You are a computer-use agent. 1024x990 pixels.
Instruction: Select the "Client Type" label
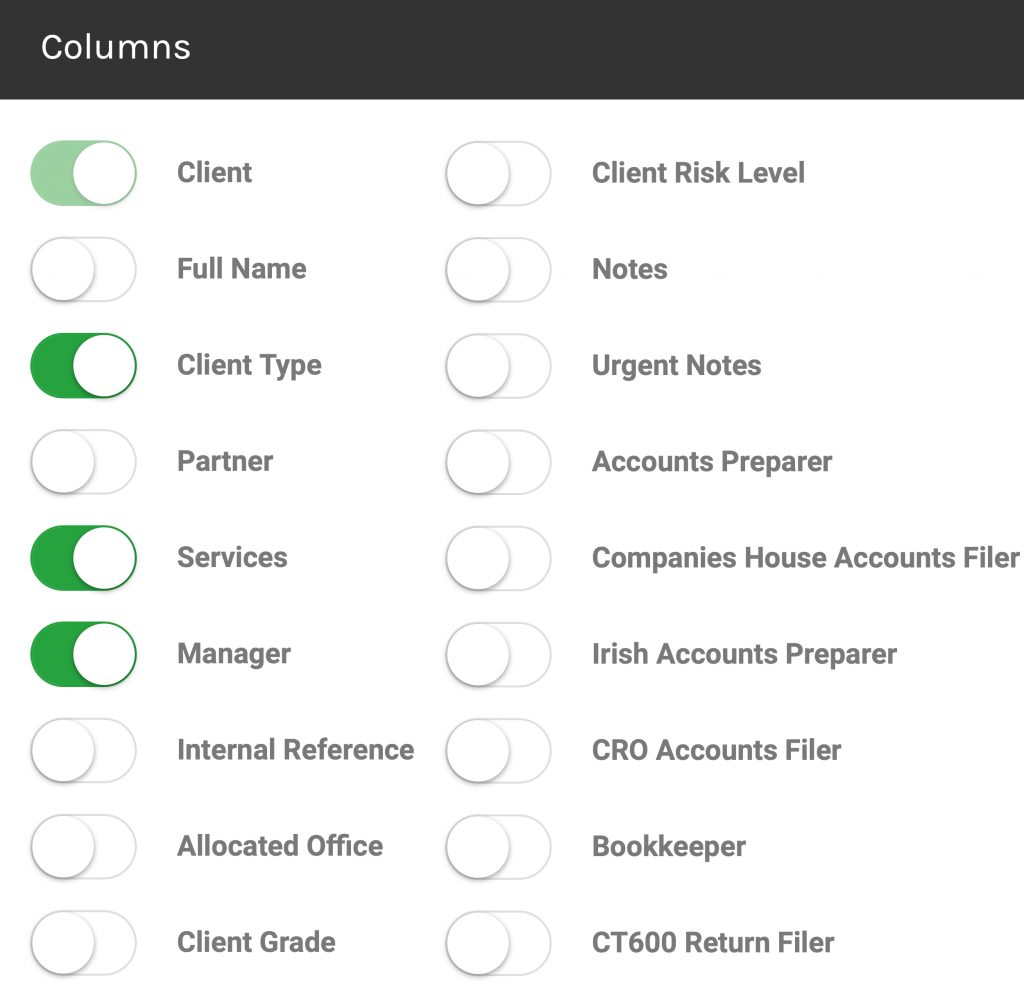click(x=249, y=366)
